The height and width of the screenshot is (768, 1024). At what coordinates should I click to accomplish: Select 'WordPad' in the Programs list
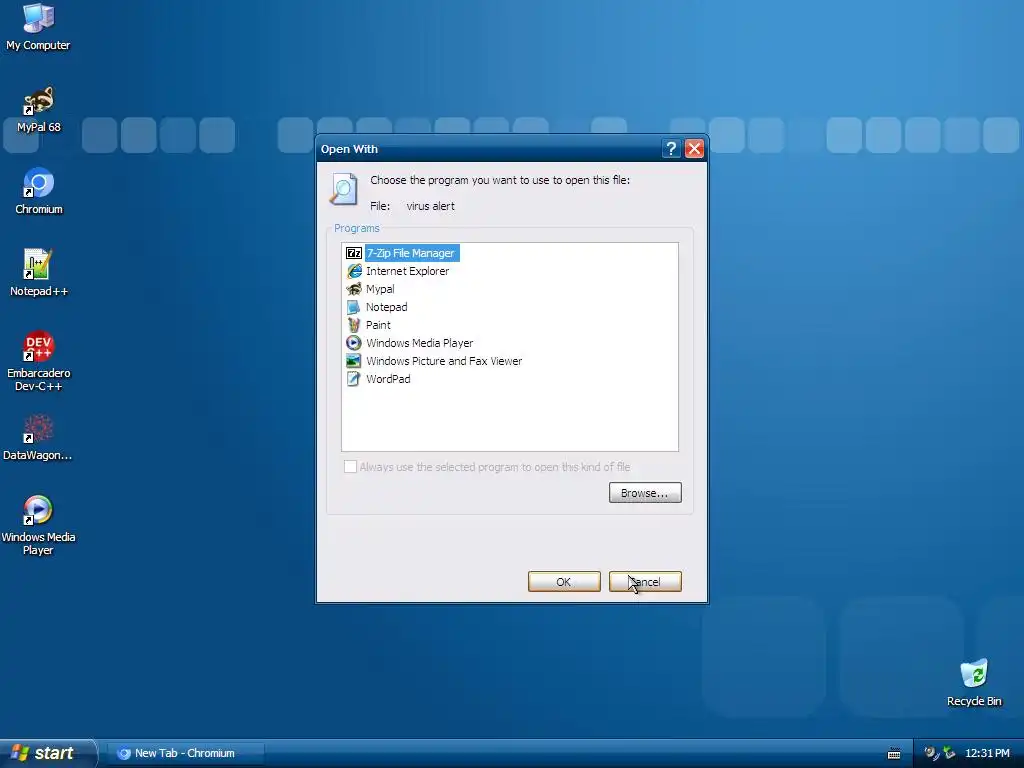tap(388, 379)
